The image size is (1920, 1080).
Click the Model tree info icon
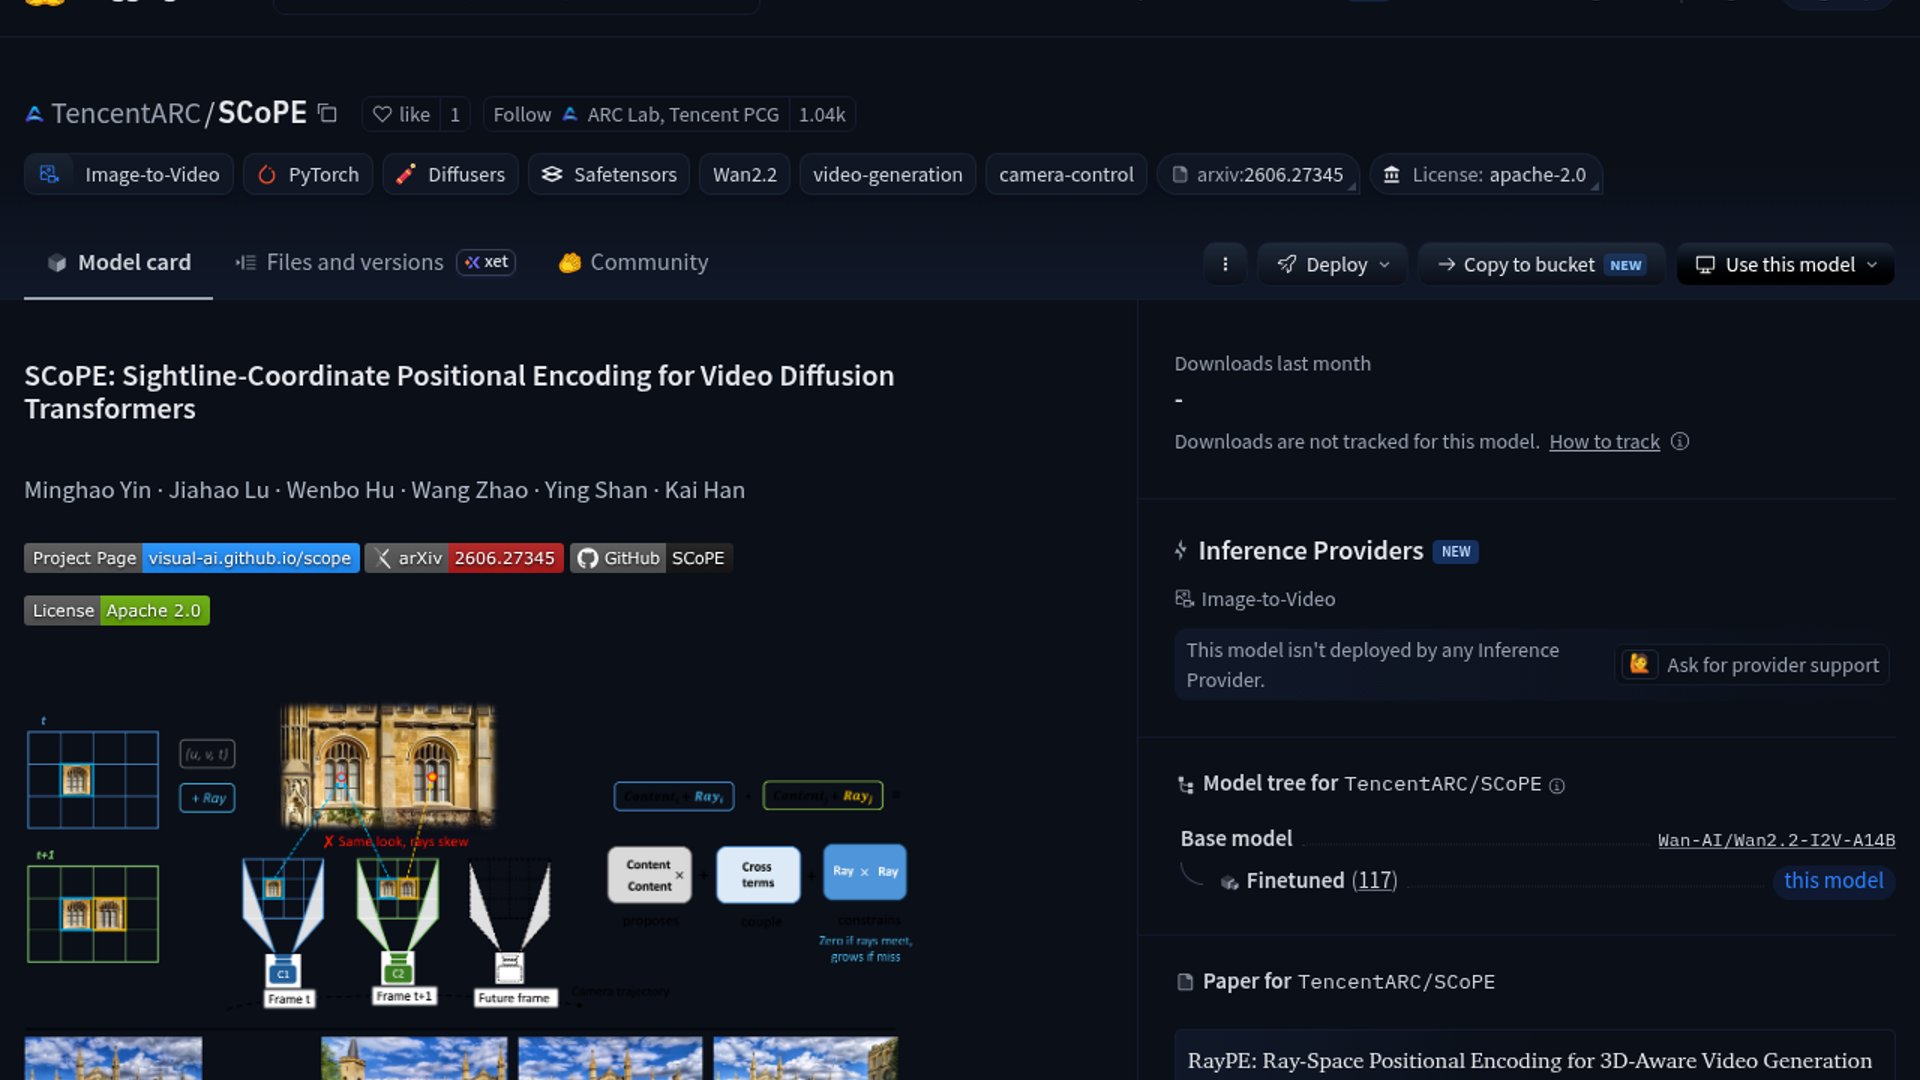click(x=1557, y=786)
